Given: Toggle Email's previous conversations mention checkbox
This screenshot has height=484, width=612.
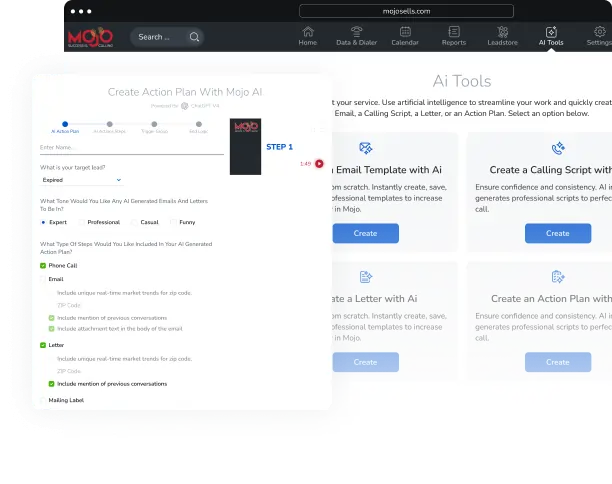Looking at the screenshot, I should (x=51, y=318).
